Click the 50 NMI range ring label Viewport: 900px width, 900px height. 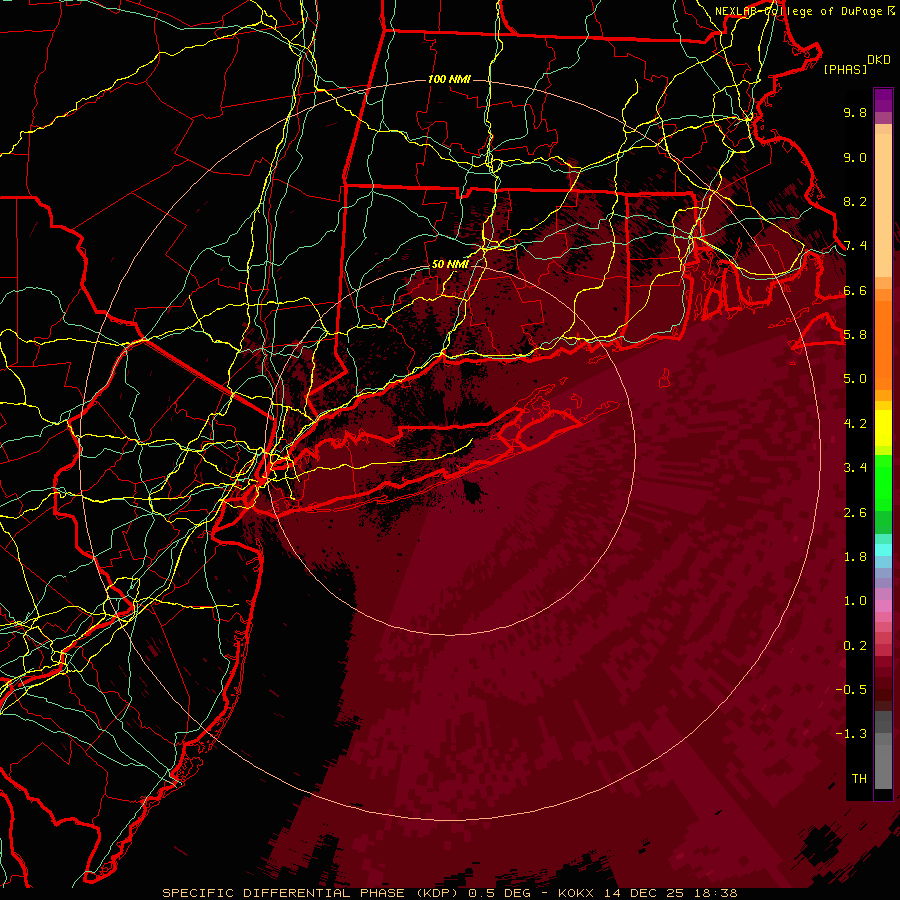450,265
